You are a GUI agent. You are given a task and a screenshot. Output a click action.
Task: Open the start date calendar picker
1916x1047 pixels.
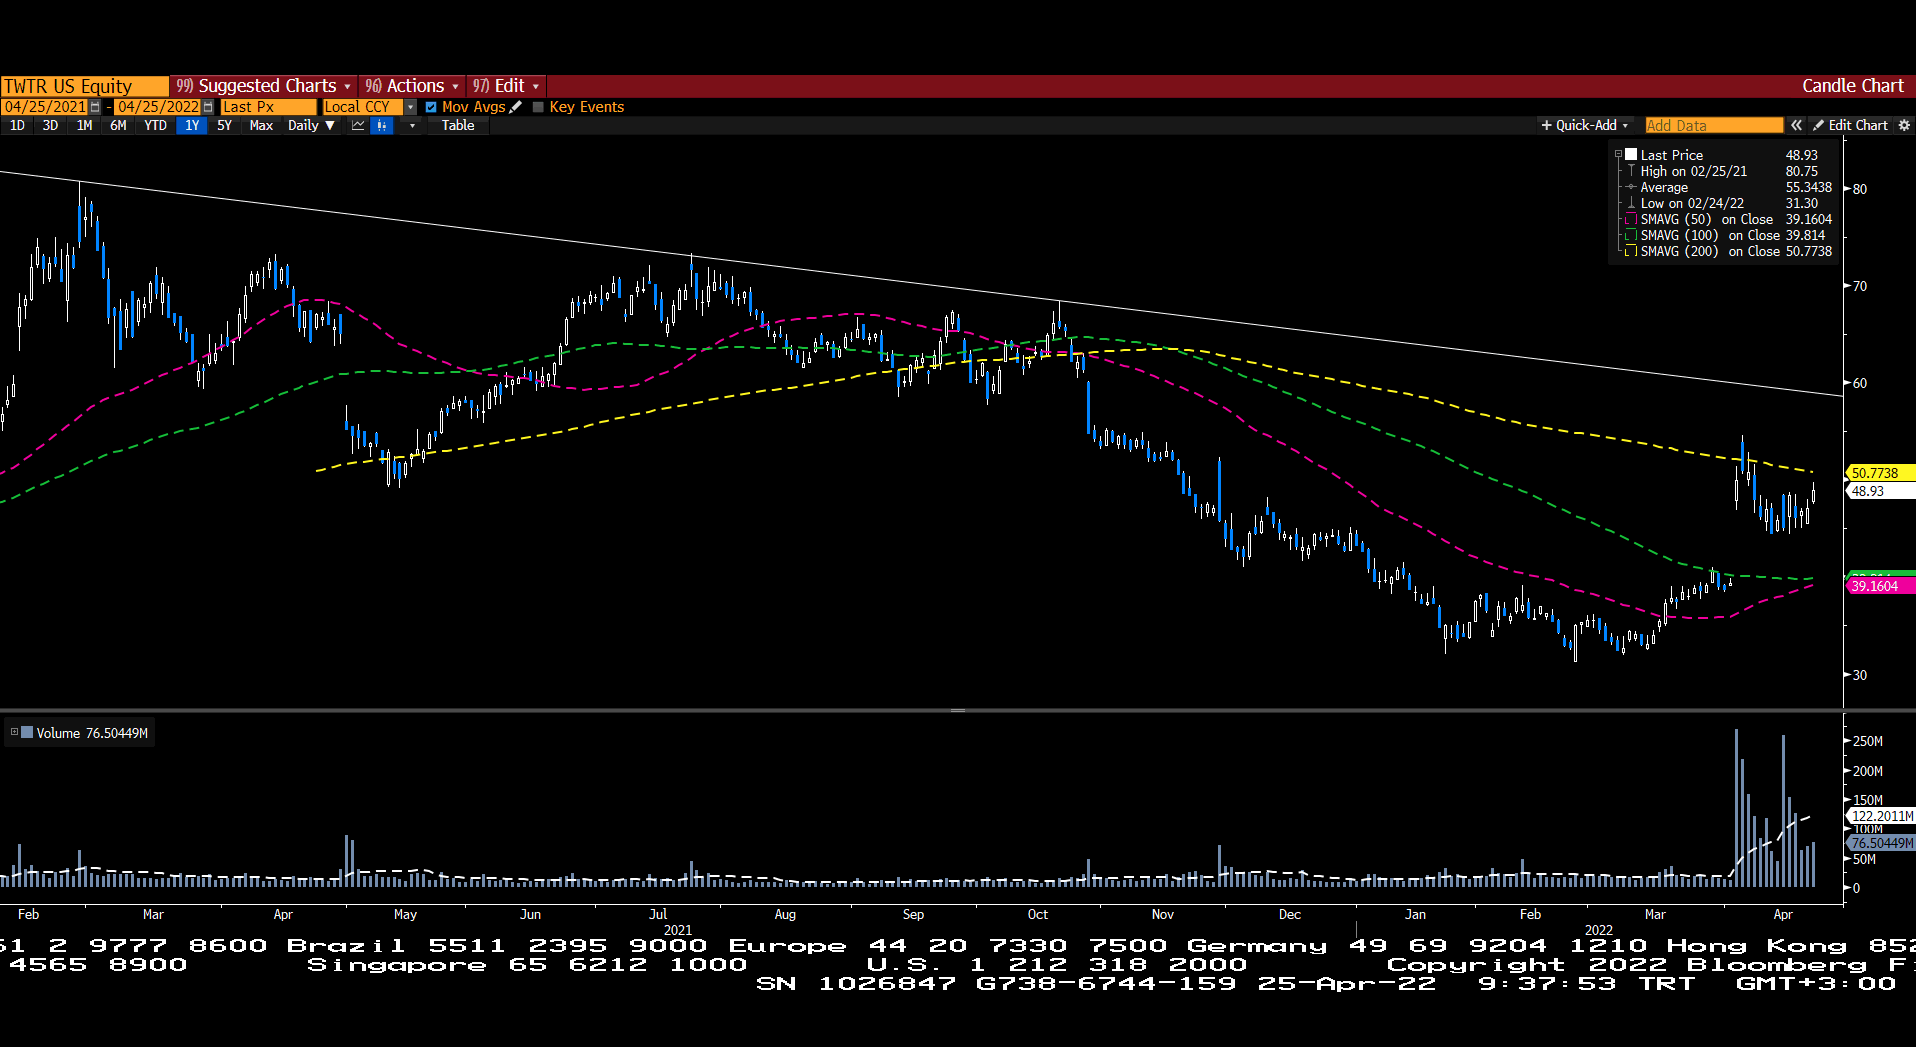coord(95,107)
